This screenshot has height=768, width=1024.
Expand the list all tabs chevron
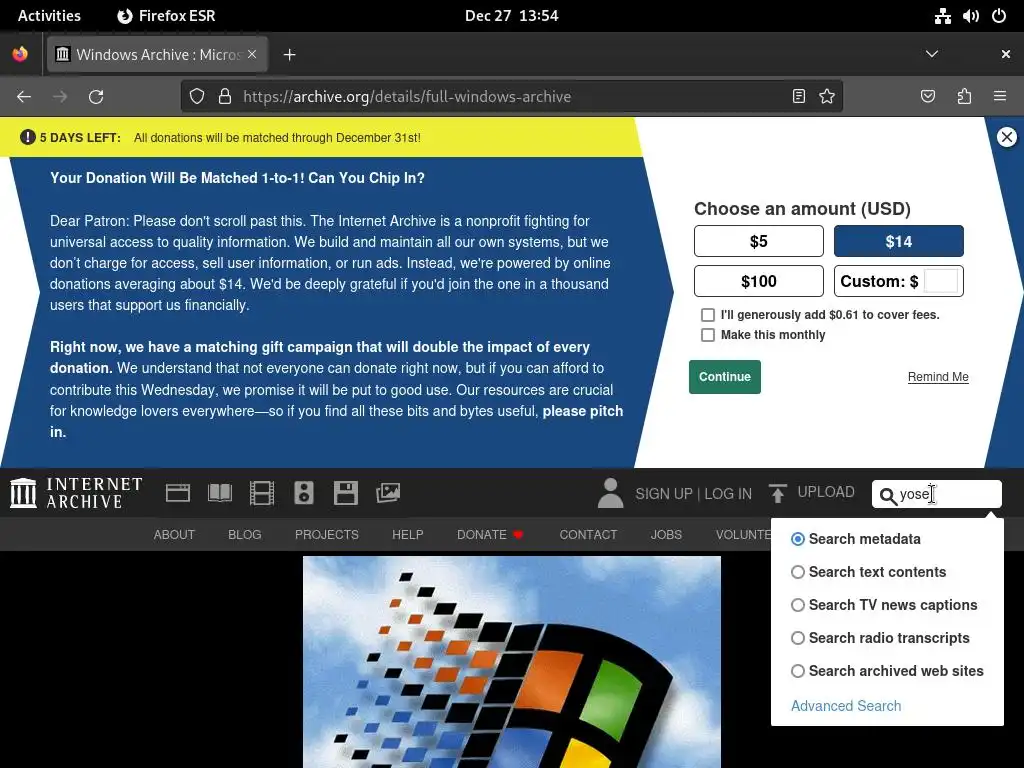[932, 54]
